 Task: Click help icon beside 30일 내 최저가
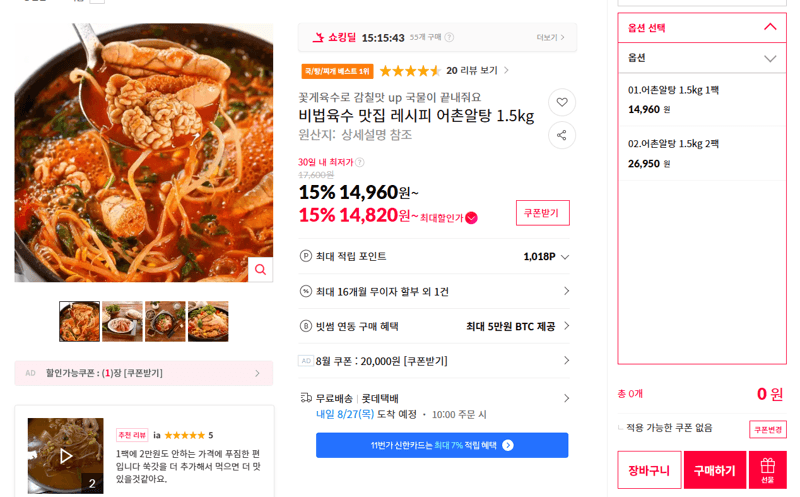(360, 162)
